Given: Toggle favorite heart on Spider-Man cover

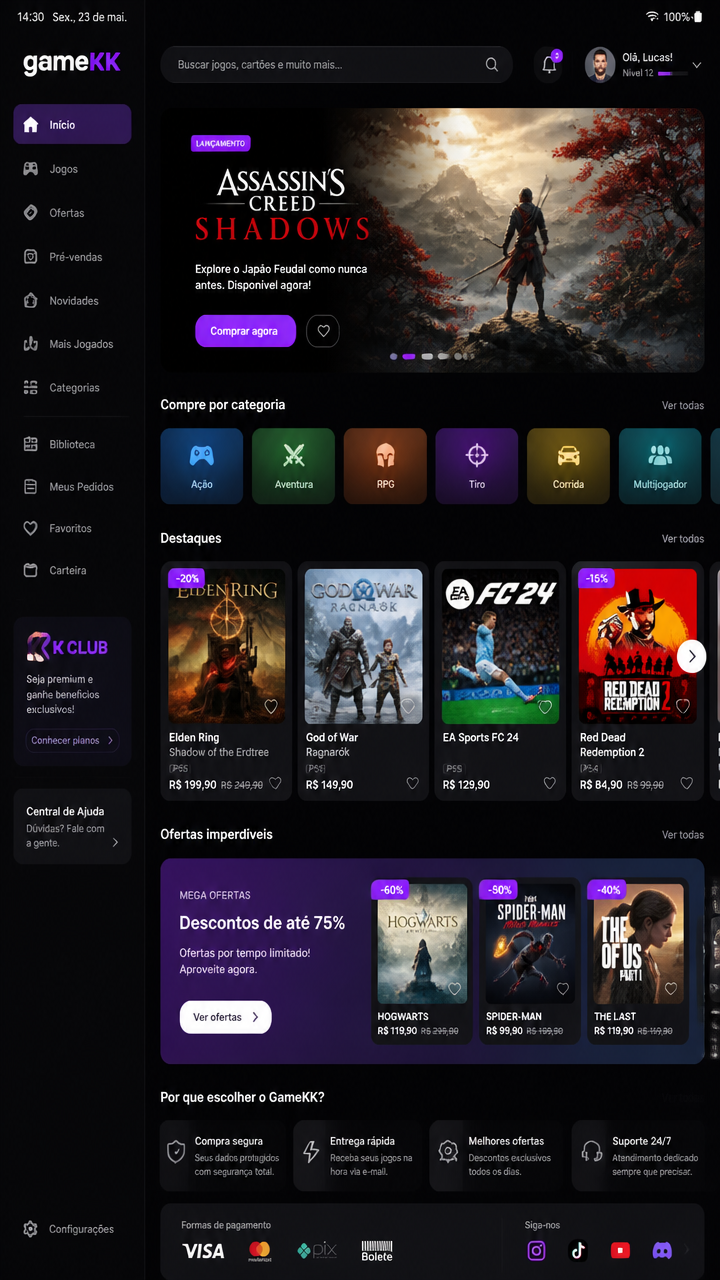Looking at the screenshot, I should [x=563, y=989].
